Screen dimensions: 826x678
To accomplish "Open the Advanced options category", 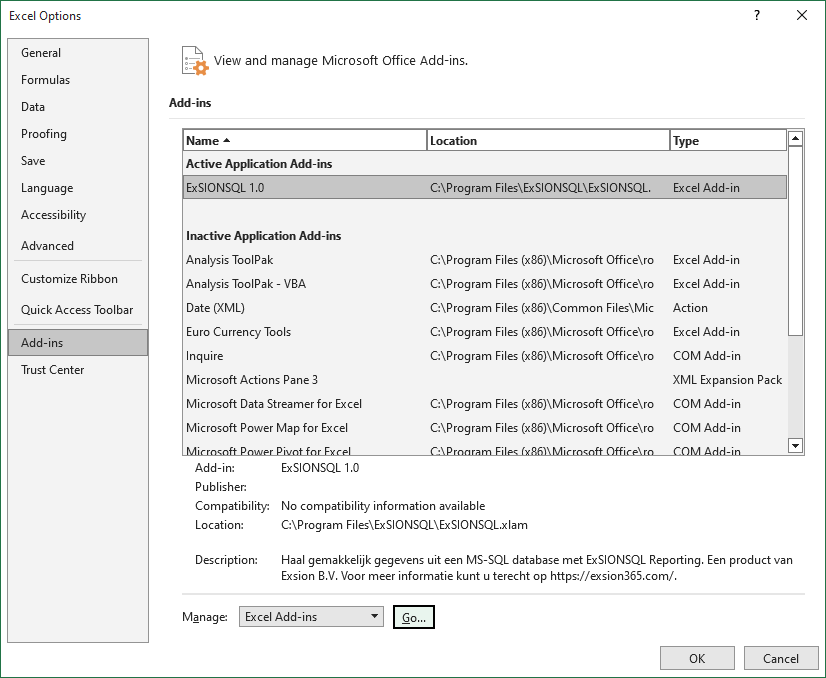I will click(78, 245).
